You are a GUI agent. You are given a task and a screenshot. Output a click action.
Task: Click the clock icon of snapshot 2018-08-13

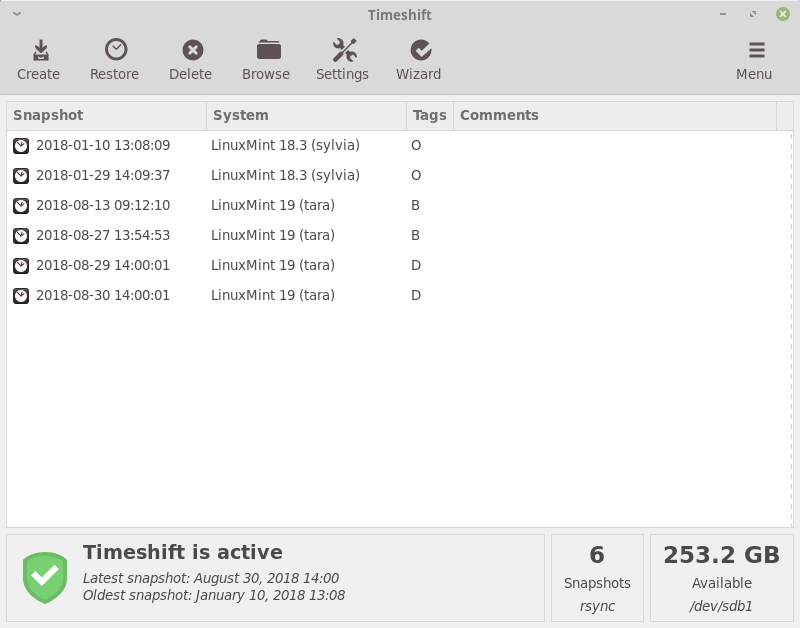[x=21, y=206]
